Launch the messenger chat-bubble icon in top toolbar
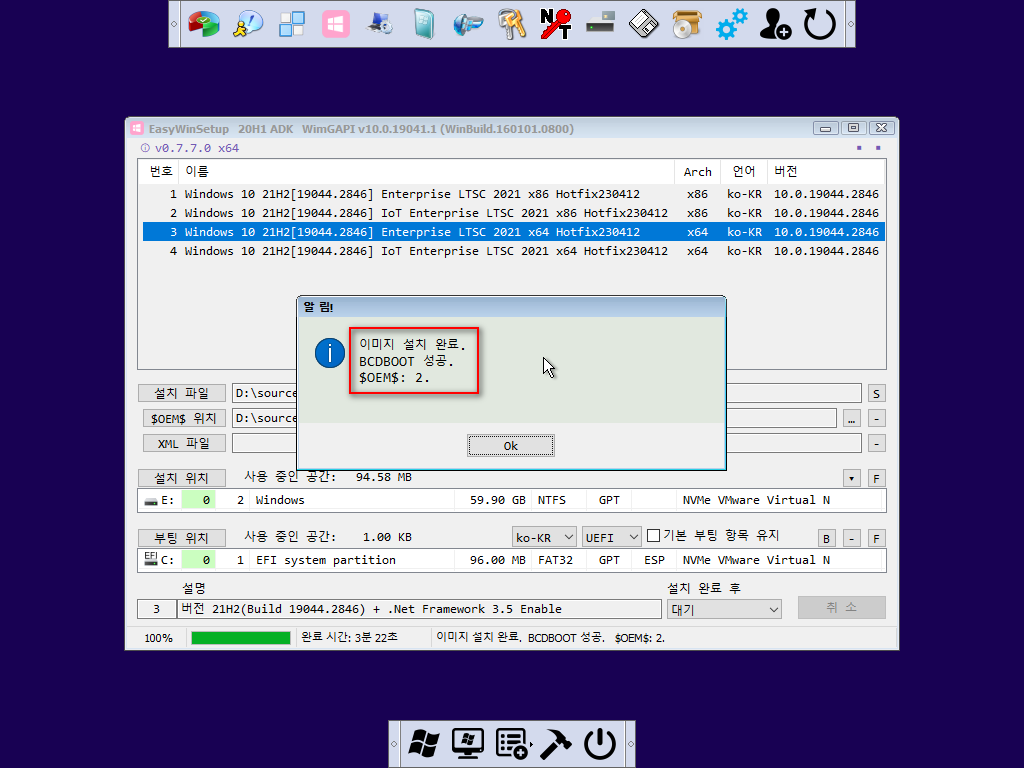Image resolution: width=1024 pixels, height=768 pixels. point(248,24)
